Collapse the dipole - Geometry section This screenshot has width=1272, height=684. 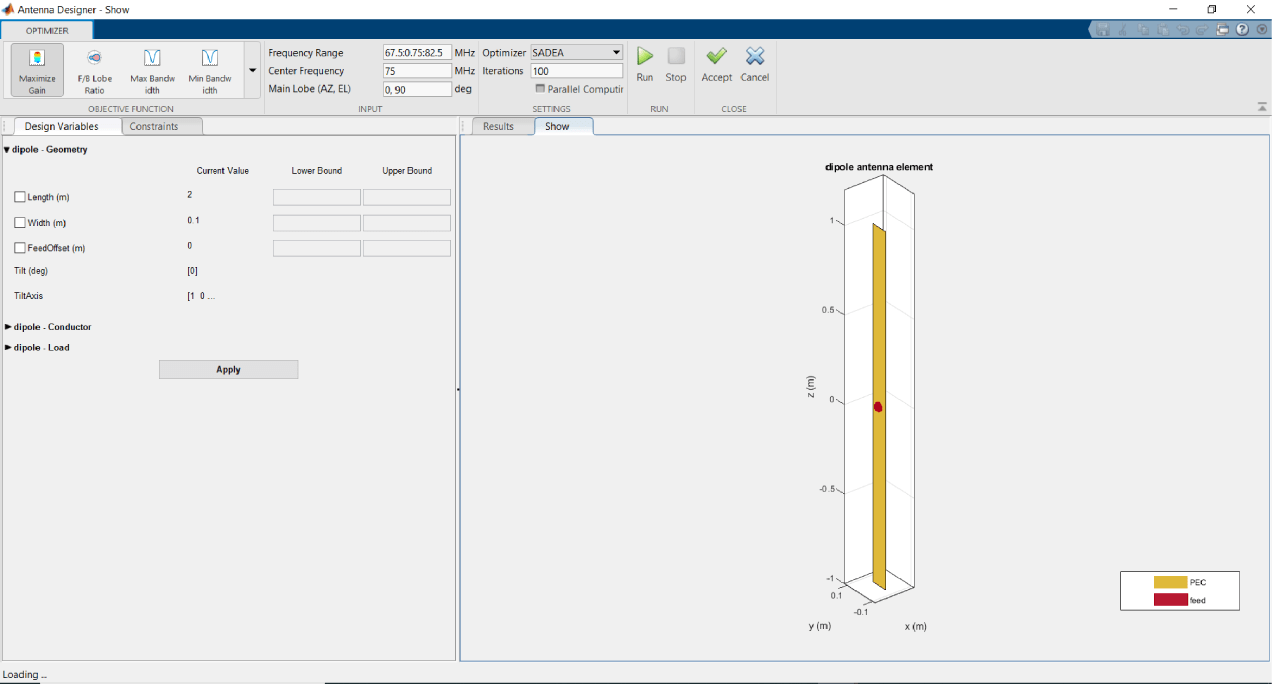8,149
